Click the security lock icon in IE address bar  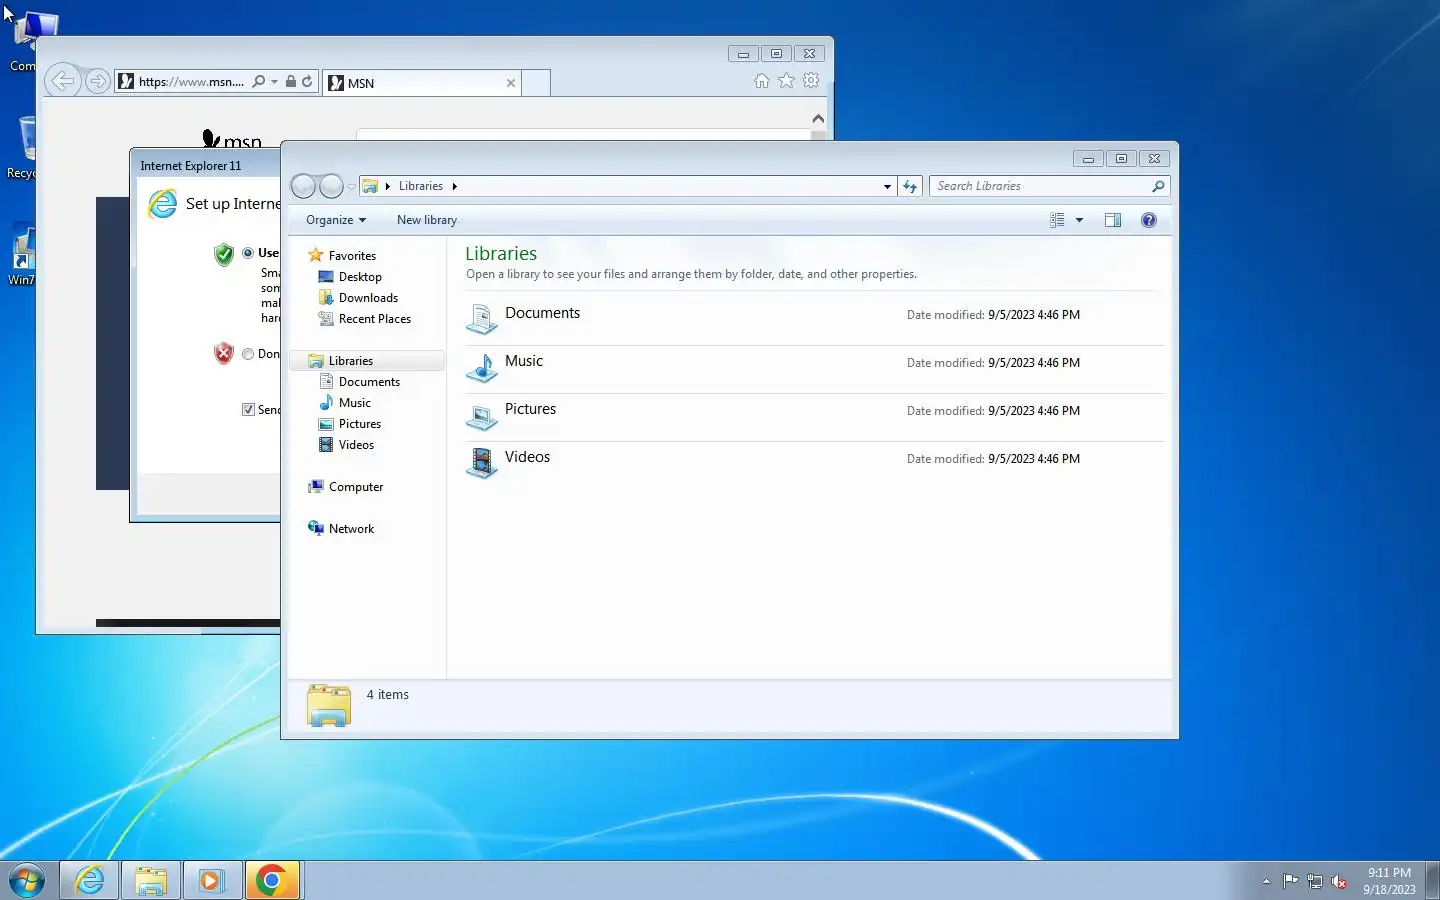(290, 82)
